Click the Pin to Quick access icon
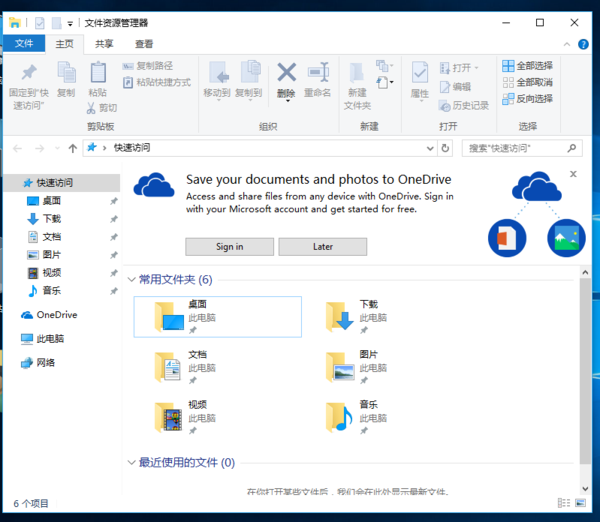600x522 pixels. pos(29,72)
